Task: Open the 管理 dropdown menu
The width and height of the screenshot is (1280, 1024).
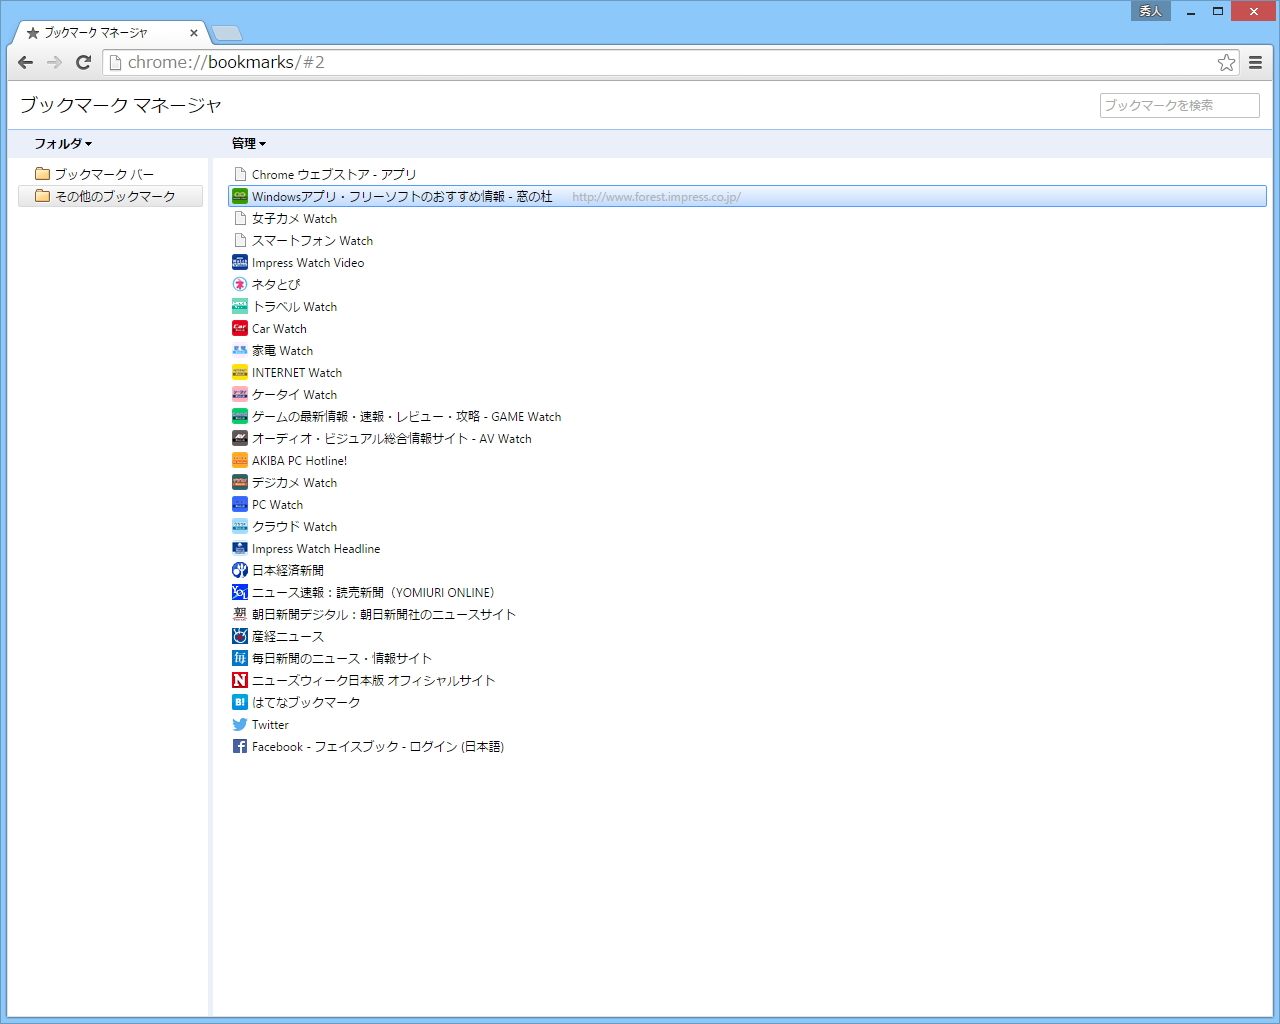Action: tap(246, 143)
